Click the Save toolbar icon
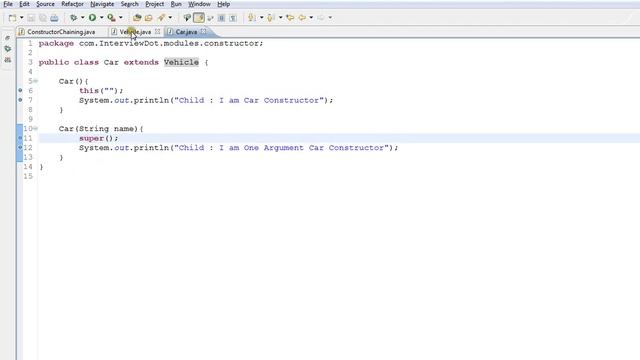This screenshot has height=360, width=640. coord(31,18)
